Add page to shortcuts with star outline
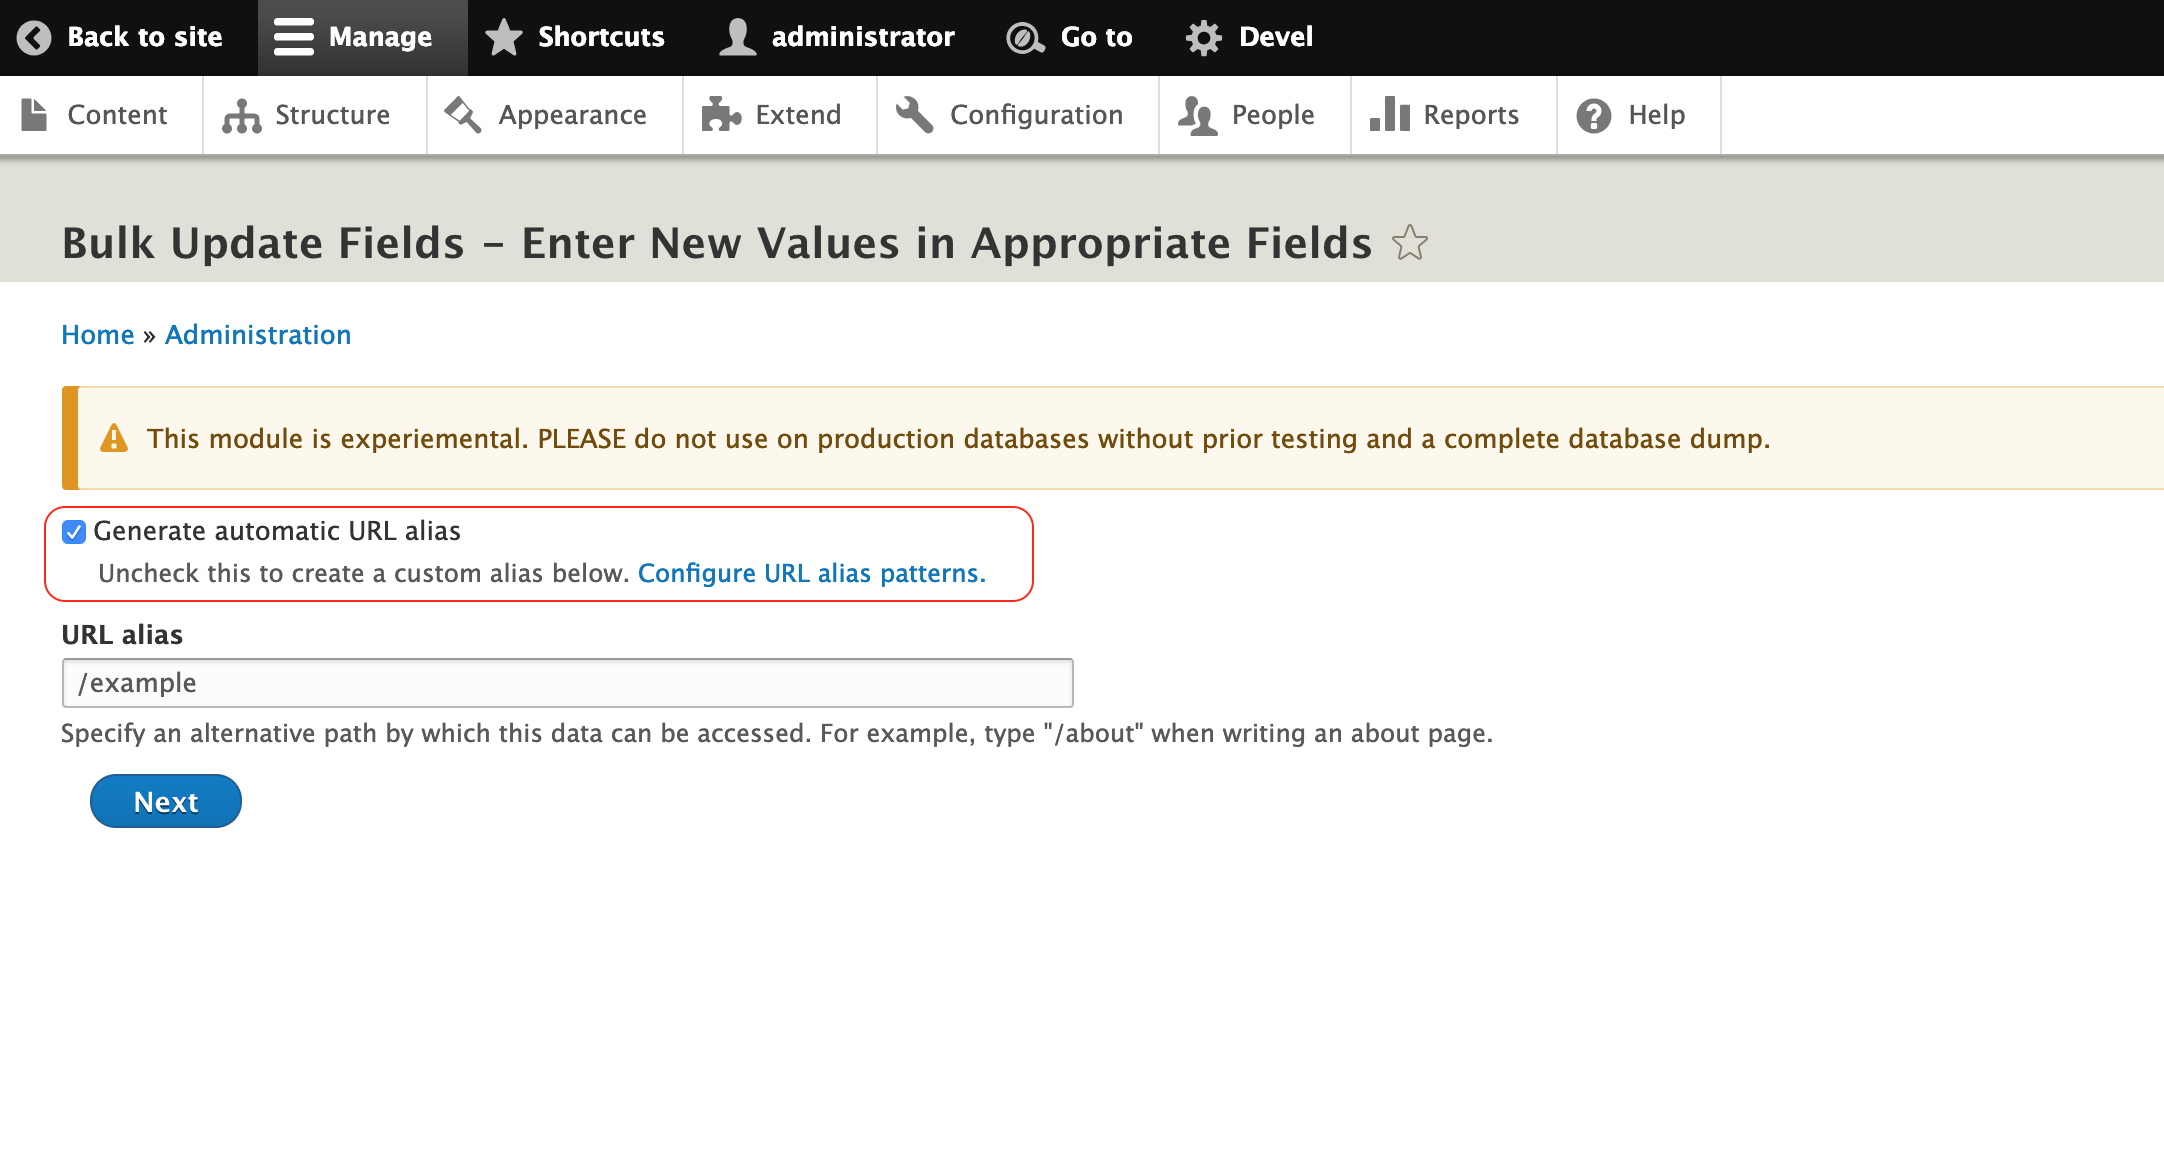The height and width of the screenshot is (1164, 2164). [x=1410, y=243]
